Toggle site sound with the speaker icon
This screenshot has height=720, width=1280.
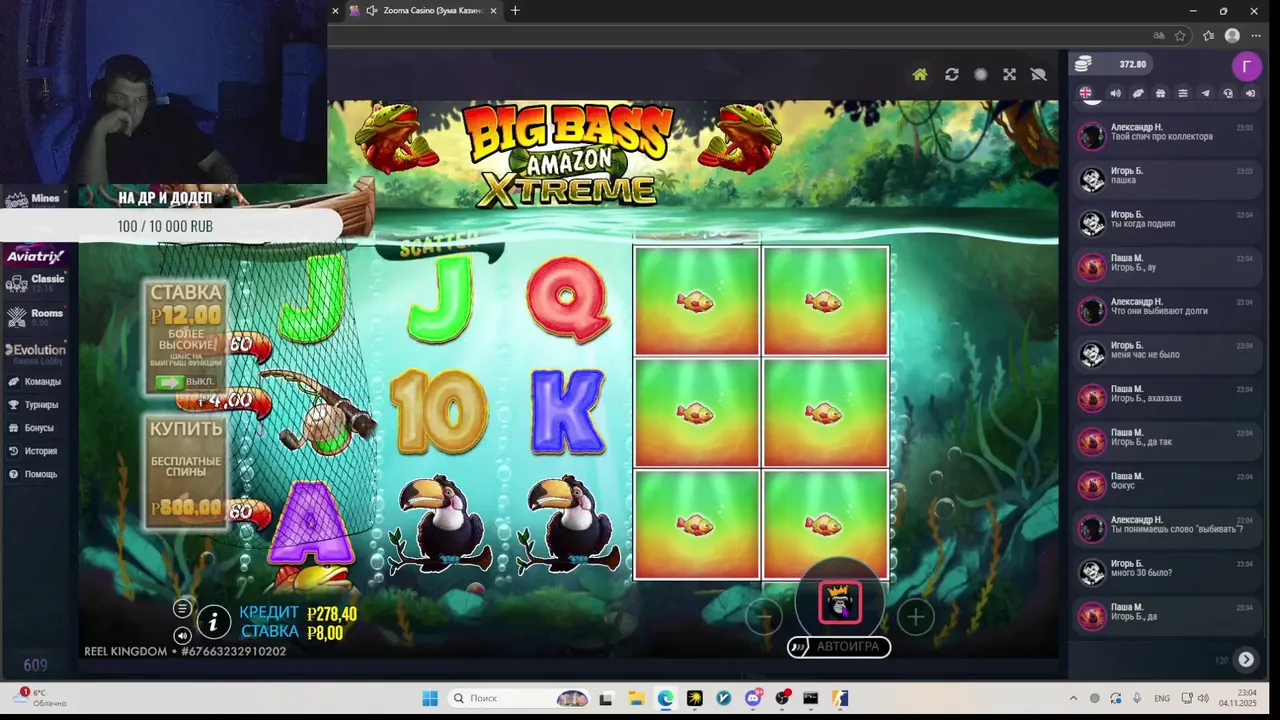(x=1115, y=93)
